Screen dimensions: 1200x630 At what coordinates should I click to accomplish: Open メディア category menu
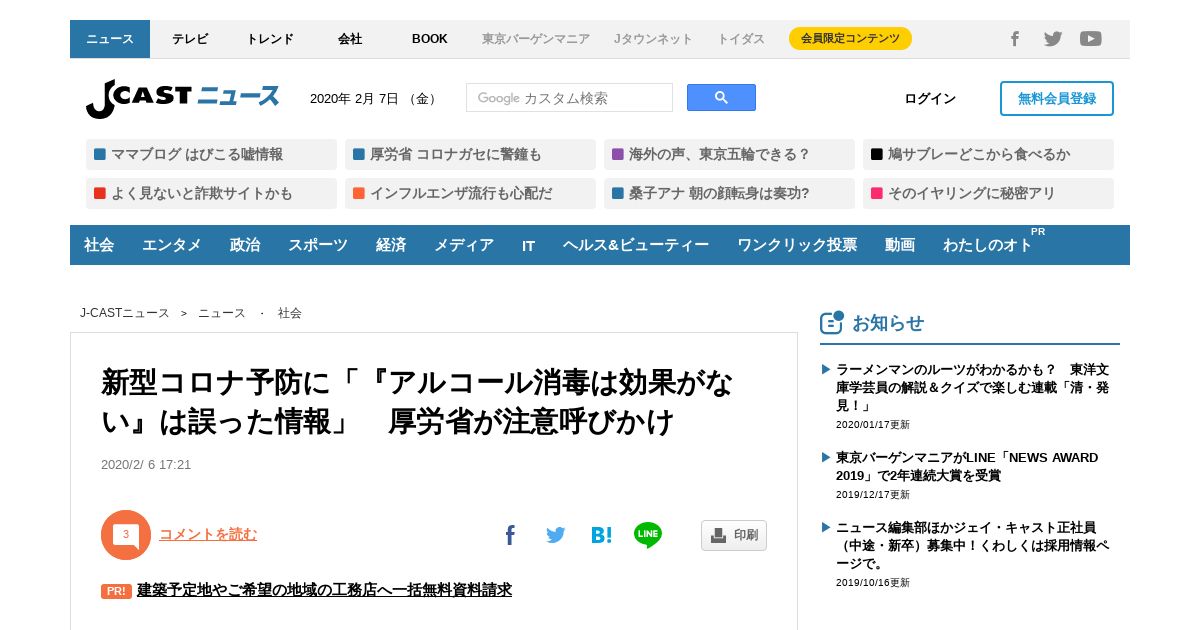pos(464,245)
